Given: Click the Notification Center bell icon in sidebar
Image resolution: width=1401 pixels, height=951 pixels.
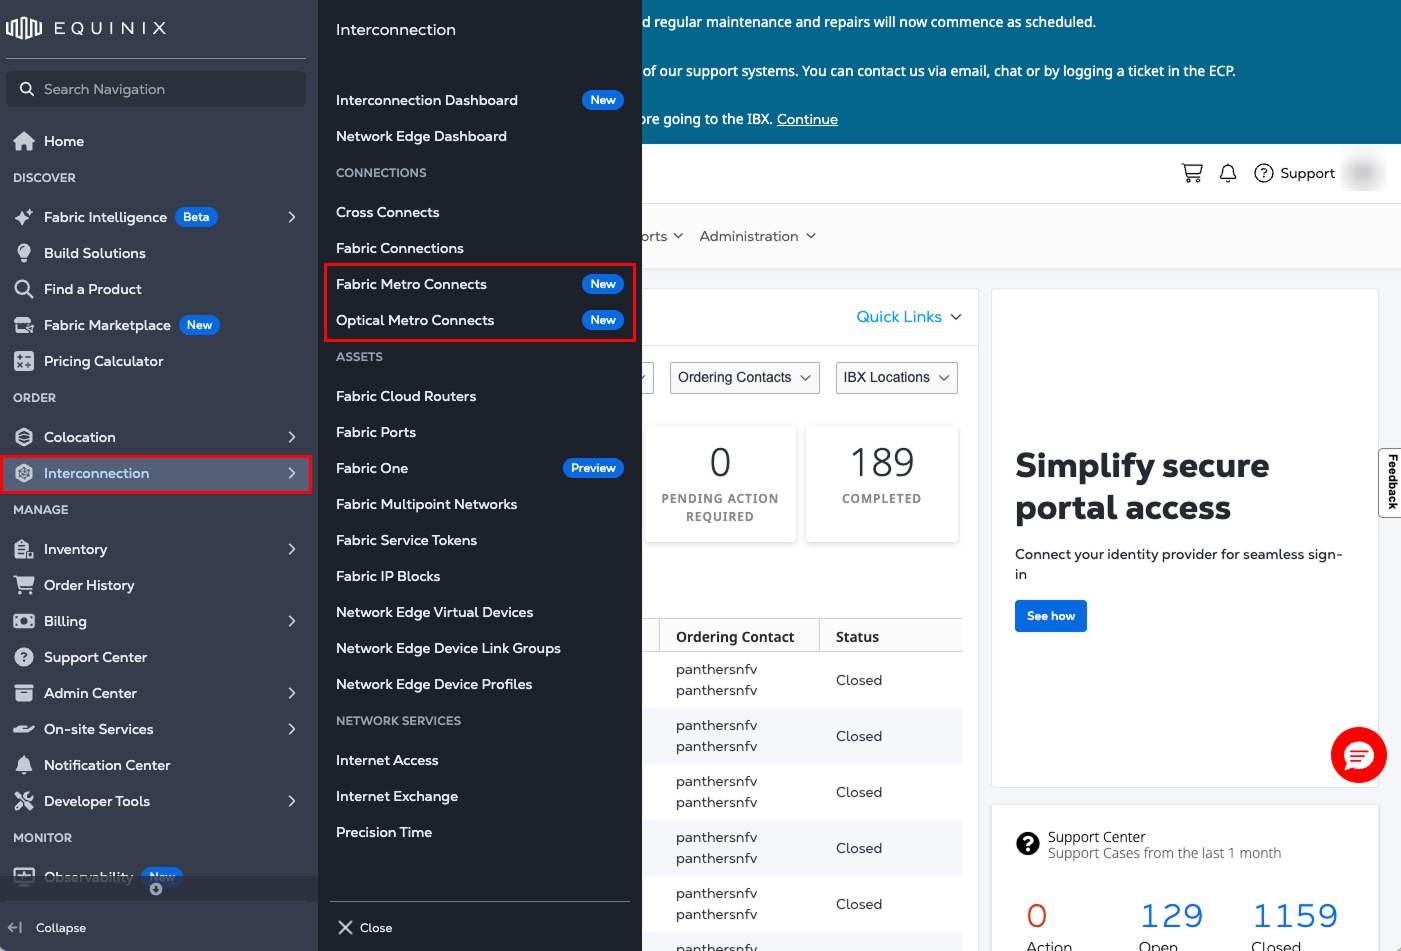Looking at the screenshot, I should click(x=24, y=765).
